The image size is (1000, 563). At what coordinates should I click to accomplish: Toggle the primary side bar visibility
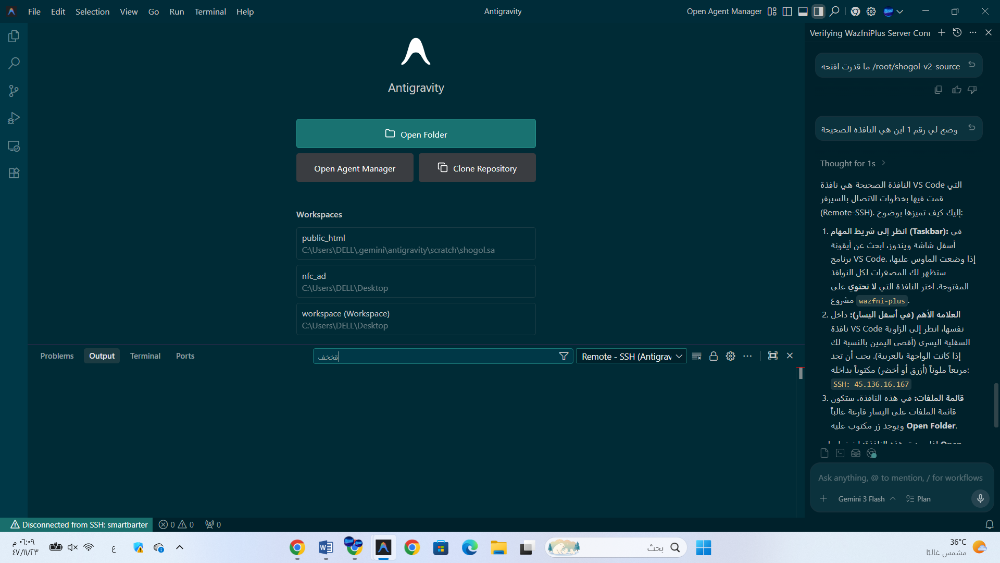coord(787,11)
